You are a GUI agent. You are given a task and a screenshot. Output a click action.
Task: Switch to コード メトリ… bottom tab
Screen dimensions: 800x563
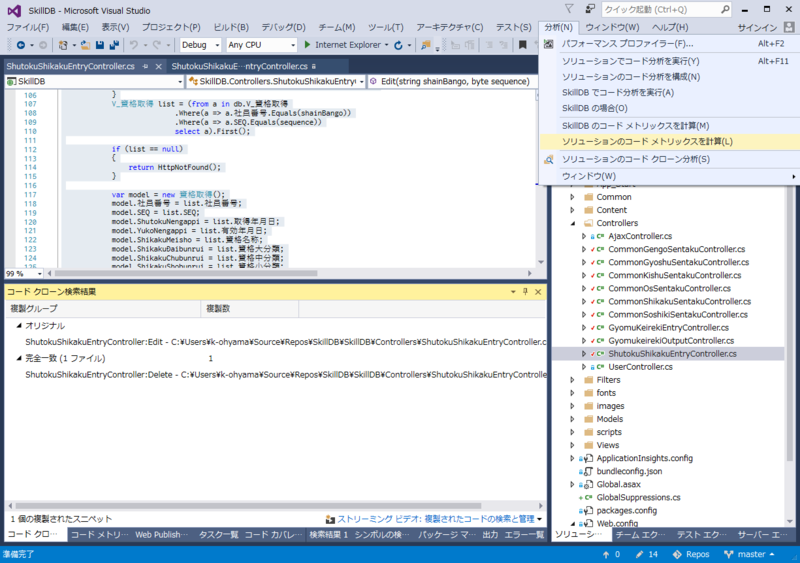(99, 535)
